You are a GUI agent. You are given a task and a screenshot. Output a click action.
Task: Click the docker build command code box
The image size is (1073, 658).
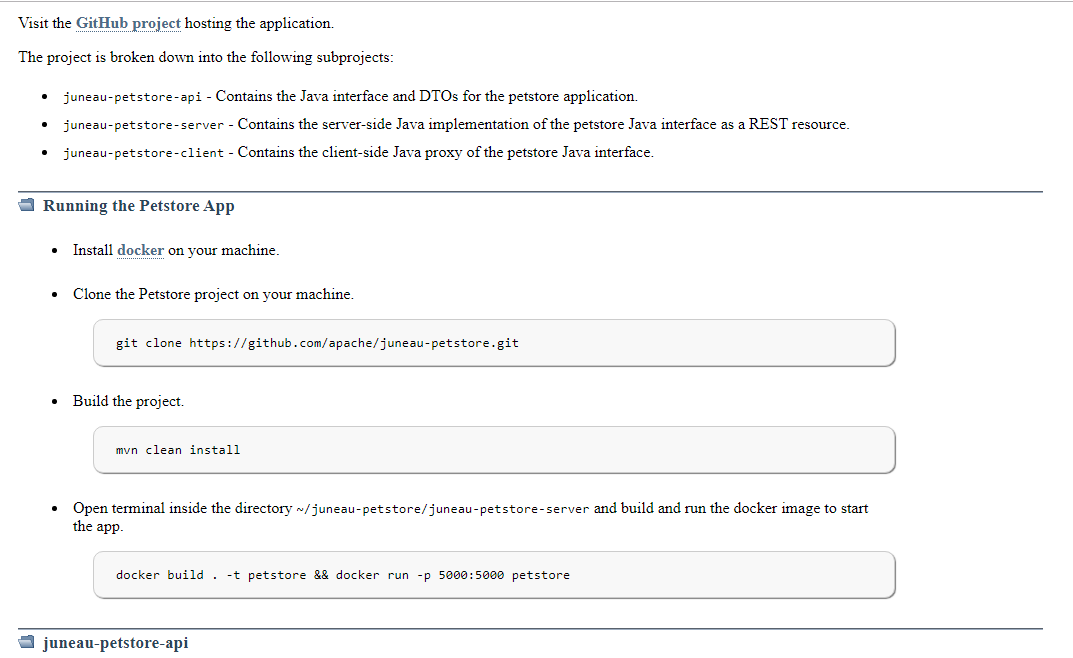coord(494,575)
